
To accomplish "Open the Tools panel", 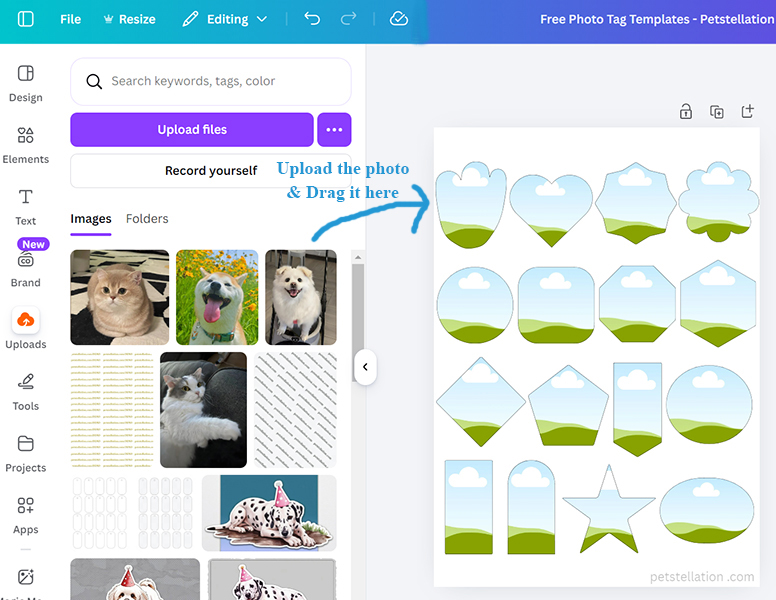I will 26,391.
